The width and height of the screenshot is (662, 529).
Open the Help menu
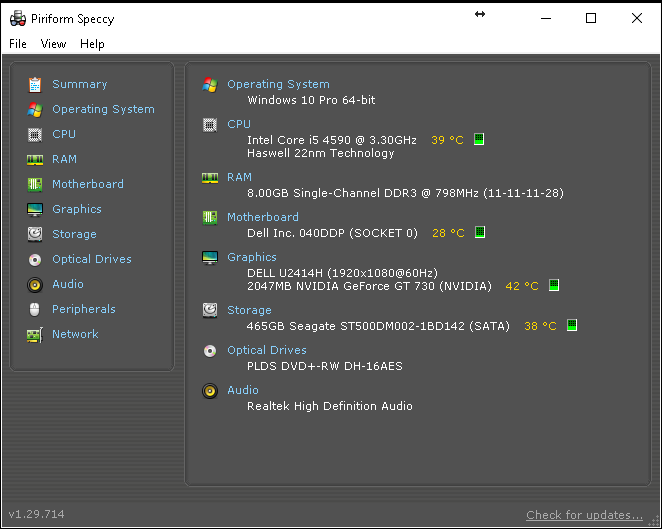click(92, 44)
